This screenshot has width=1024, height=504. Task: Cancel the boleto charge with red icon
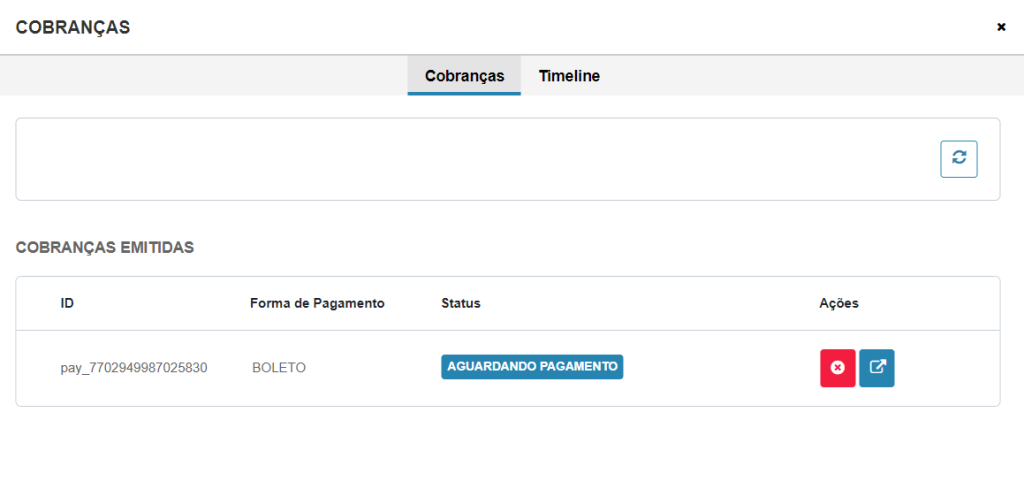point(837,368)
